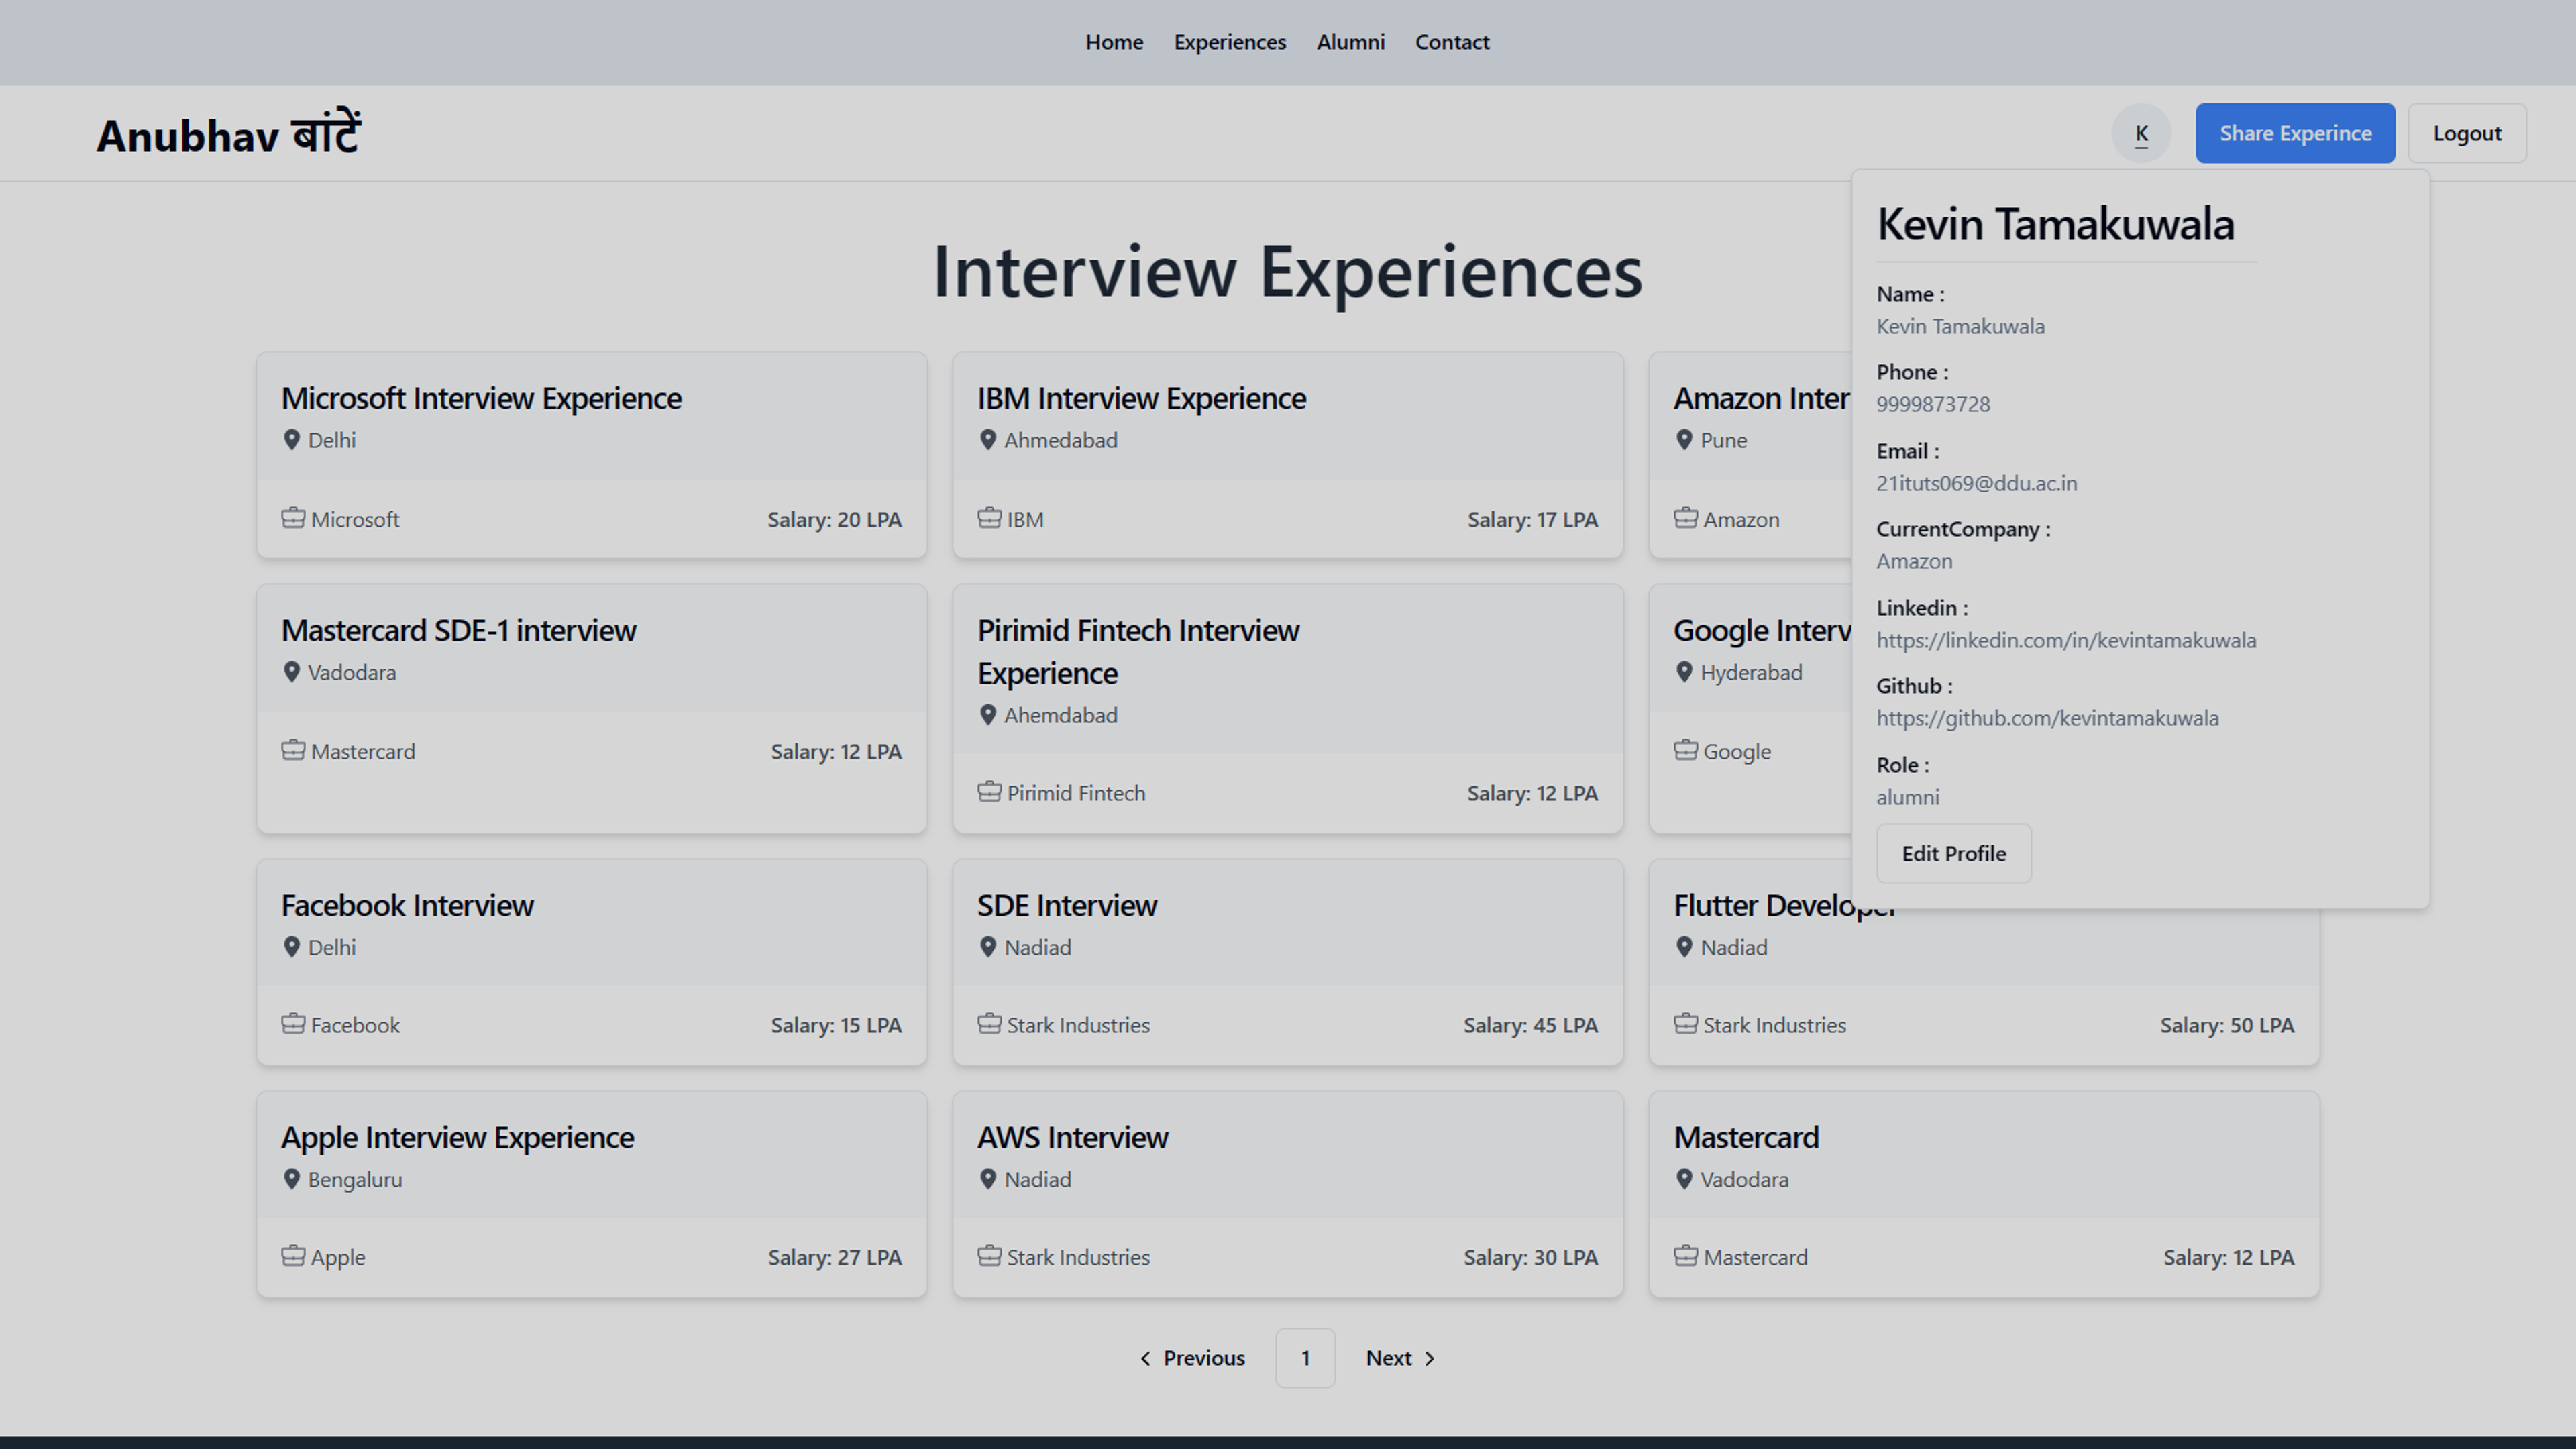This screenshot has width=2576, height=1449.
Task: Click Previous page navigation button
Action: (x=1189, y=1357)
